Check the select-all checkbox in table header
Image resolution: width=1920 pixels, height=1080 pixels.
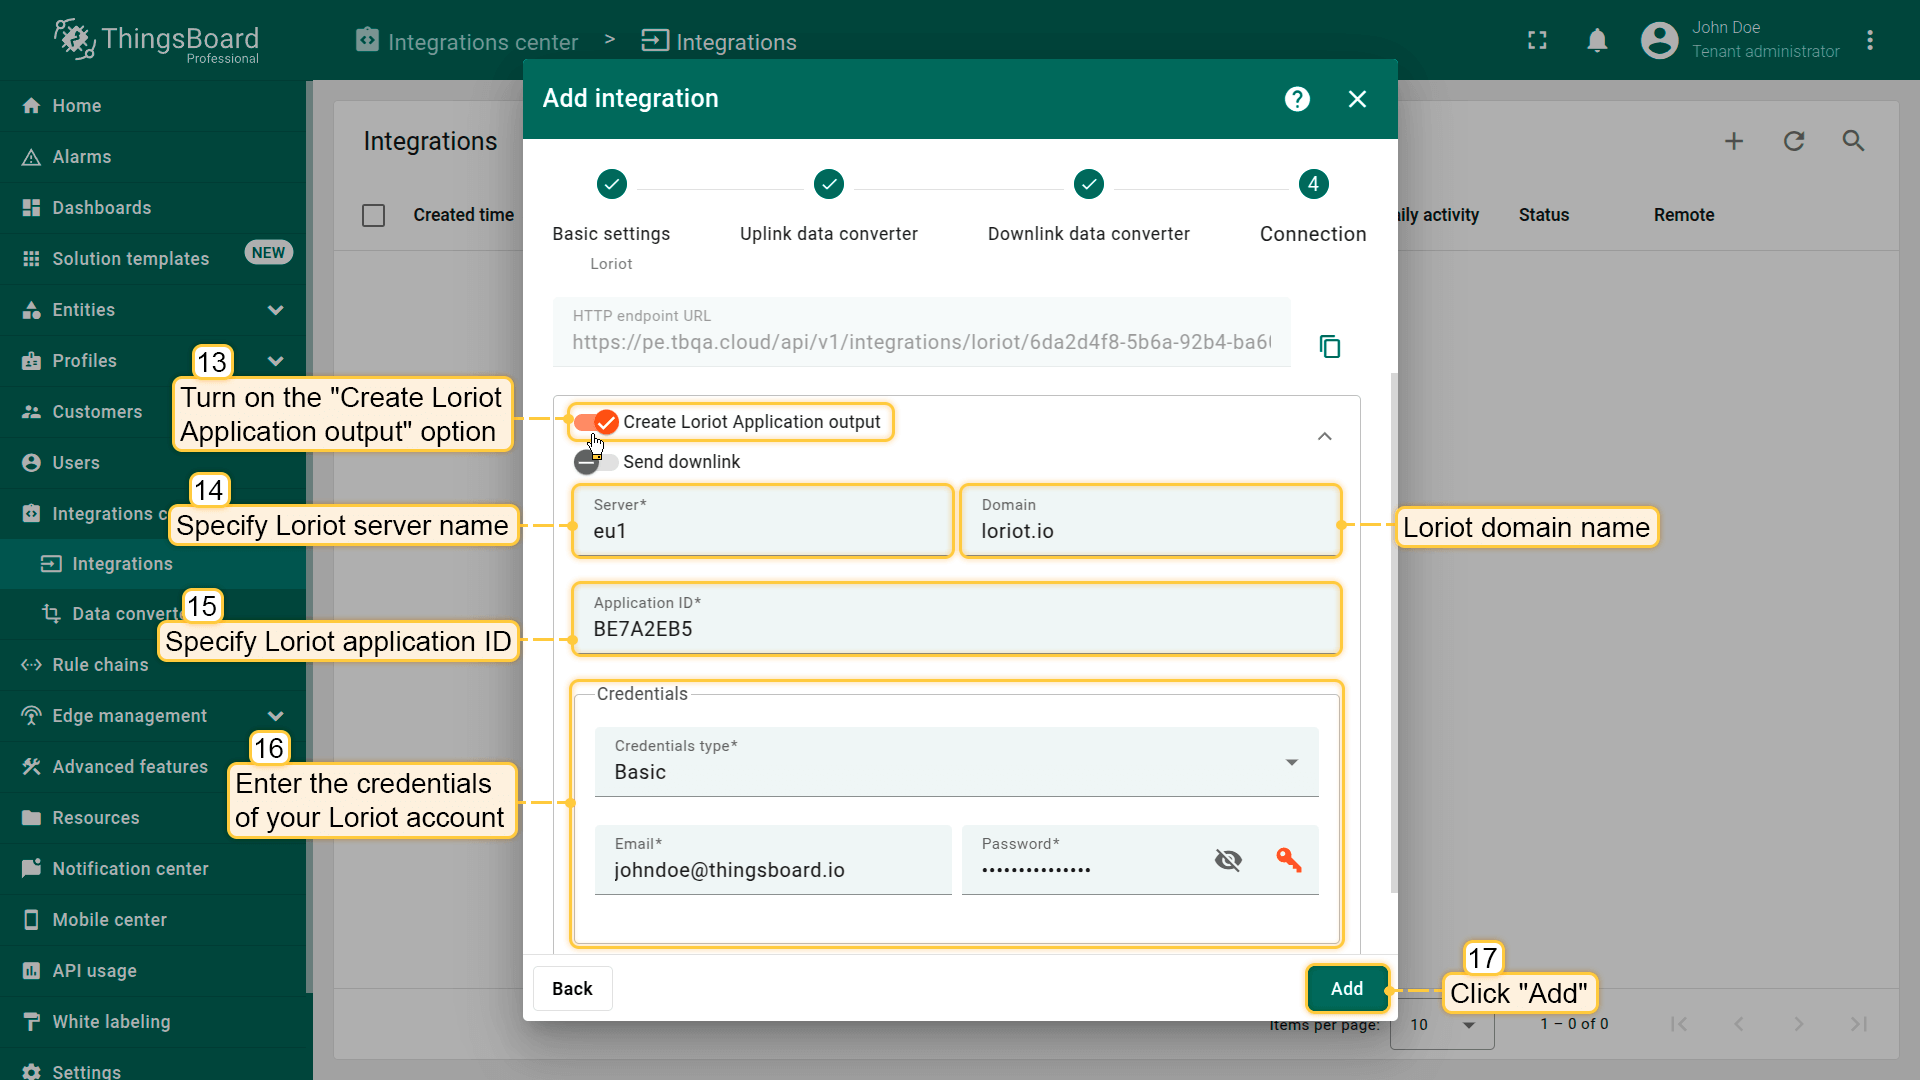pos(373,215)
